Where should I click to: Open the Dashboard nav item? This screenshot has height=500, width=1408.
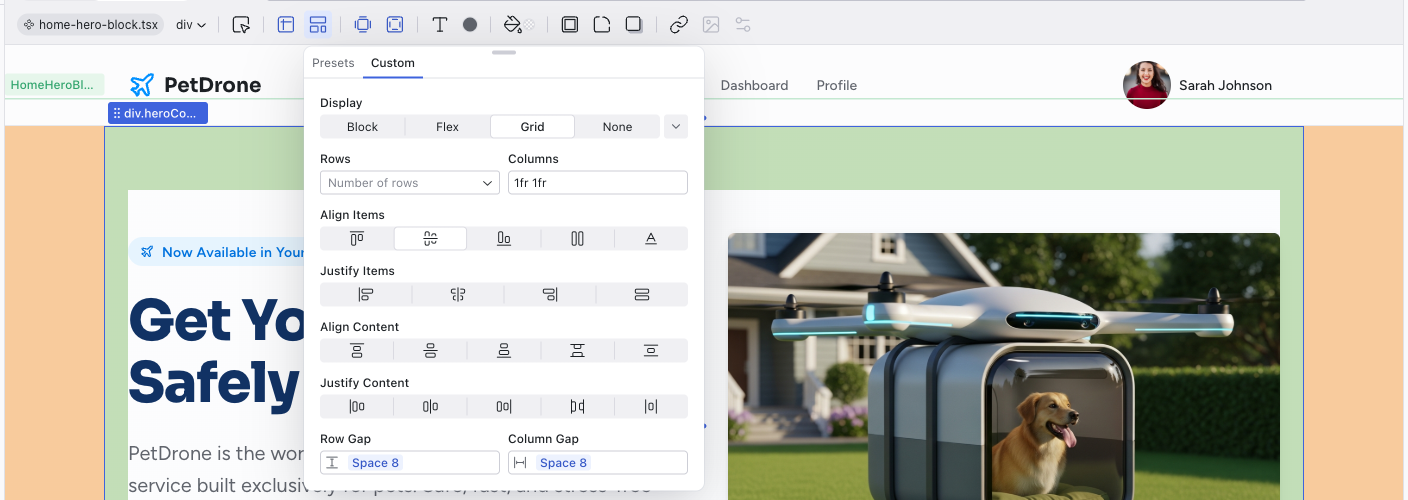point(754,85)
